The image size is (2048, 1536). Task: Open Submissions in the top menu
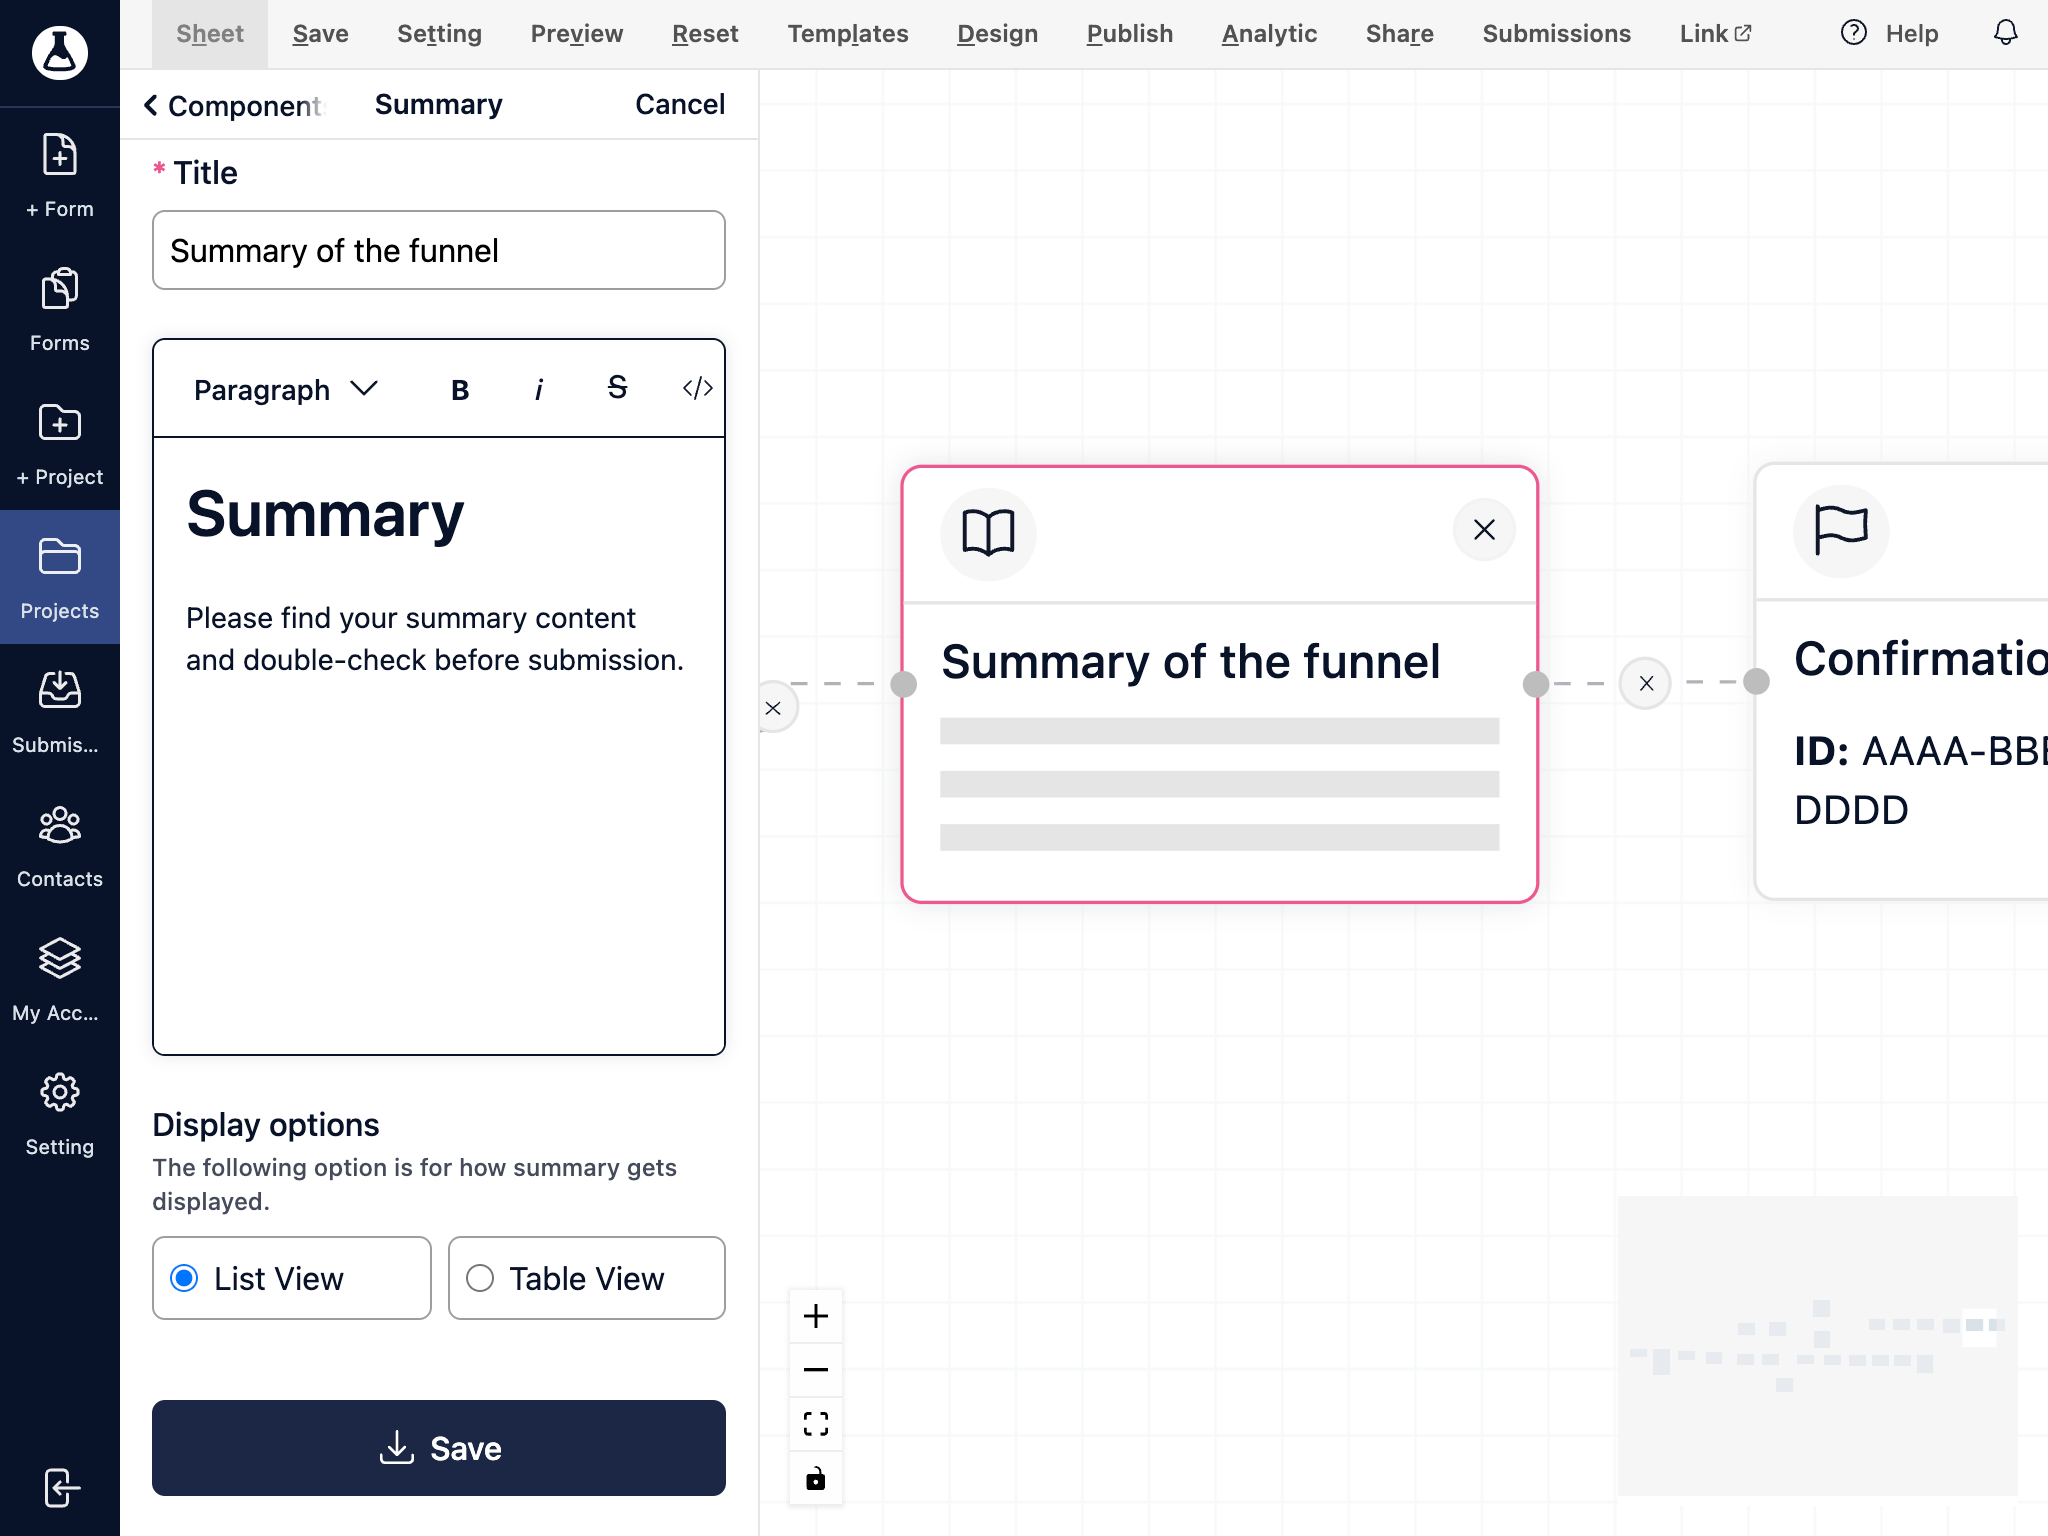pos(1557,34)
